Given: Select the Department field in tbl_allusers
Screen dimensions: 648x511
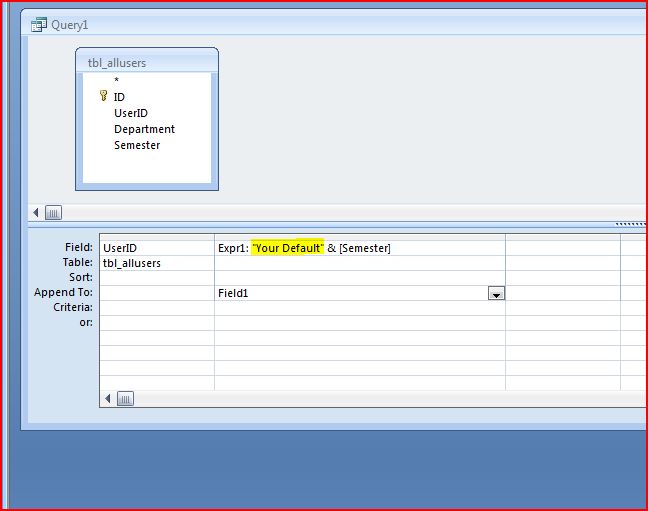Looking at the screenshot, I should 145,129.
